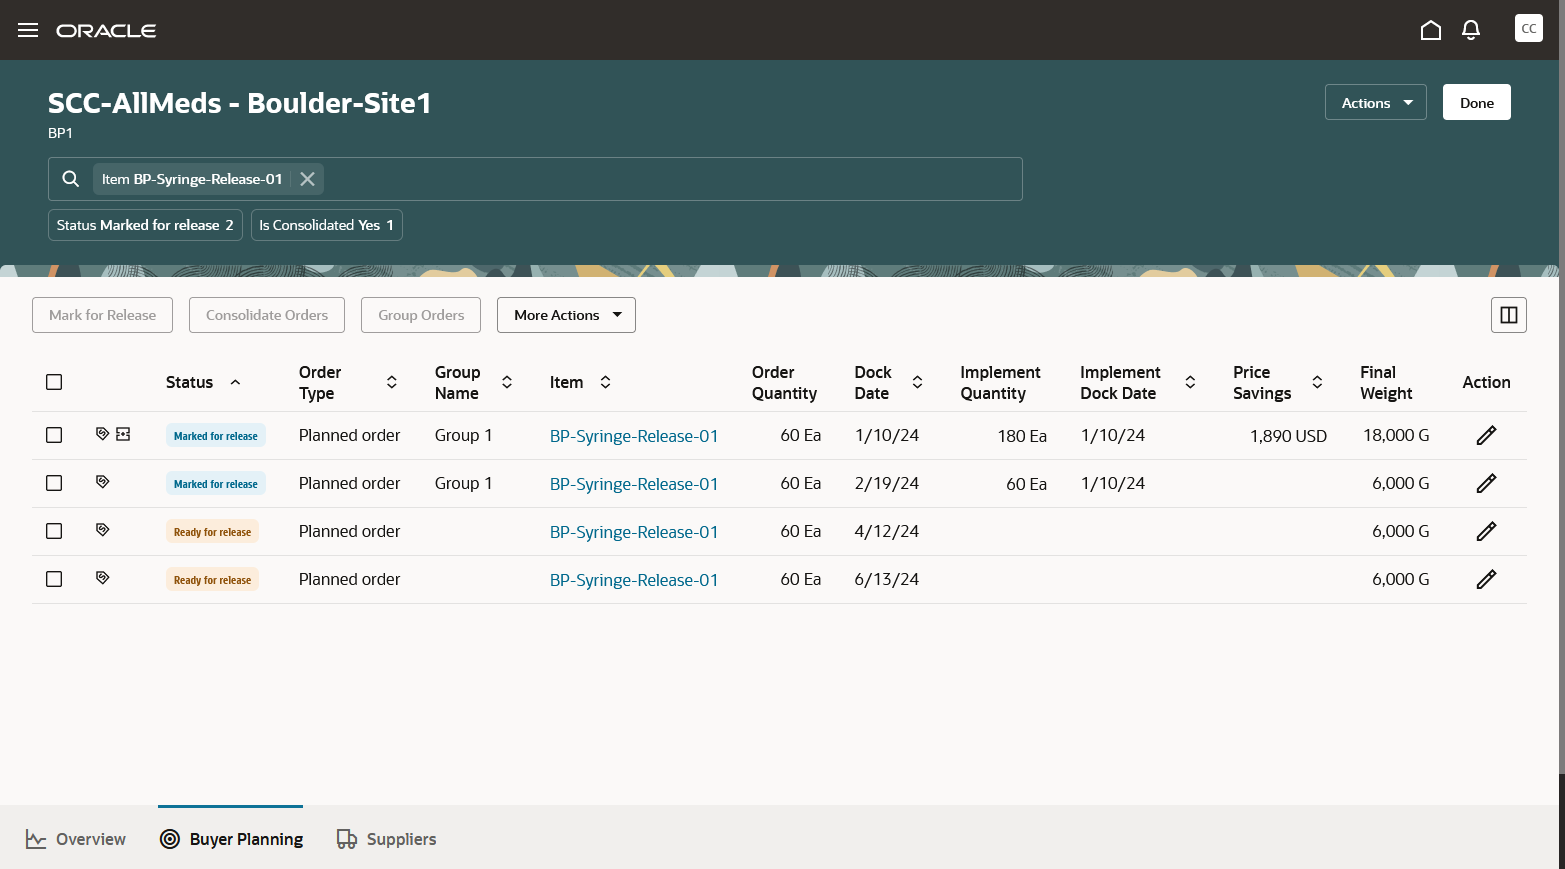Open BP-Syringe-Release-01 link in 1/10/24 row
The width and height of the screenshot is (1565, 869).
(x=634, y=436)
